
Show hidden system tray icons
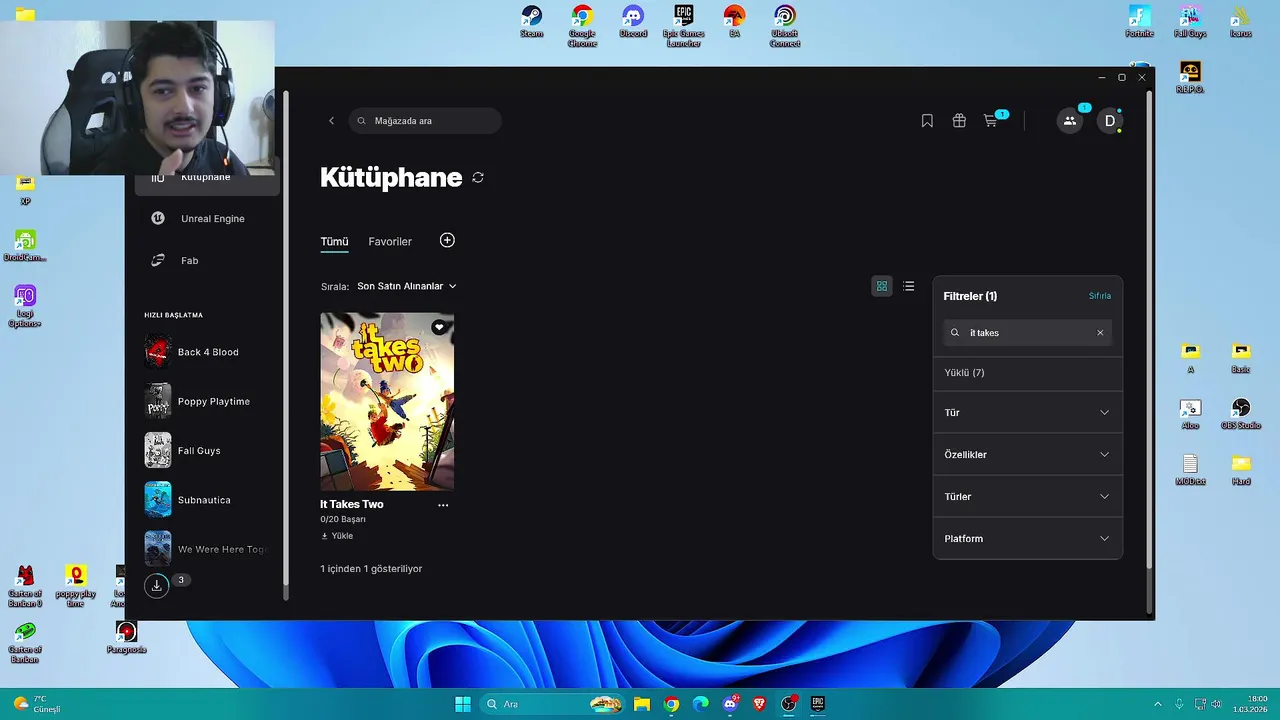(x=1158, y=704)
